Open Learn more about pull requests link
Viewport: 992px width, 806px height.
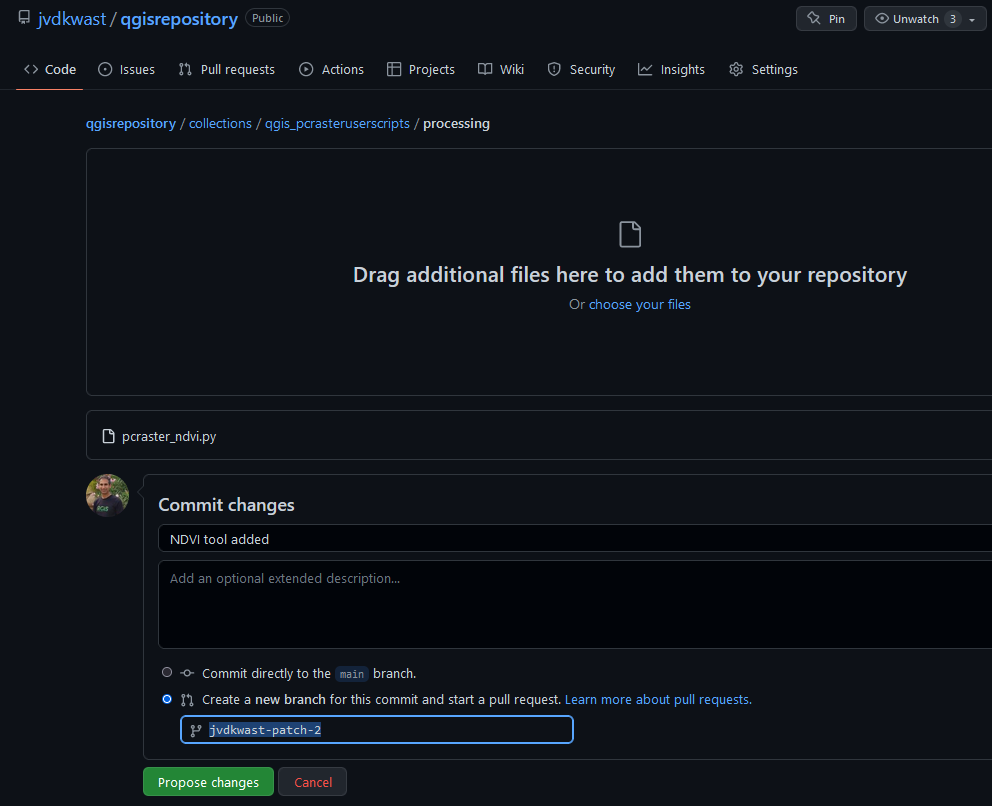658,700
